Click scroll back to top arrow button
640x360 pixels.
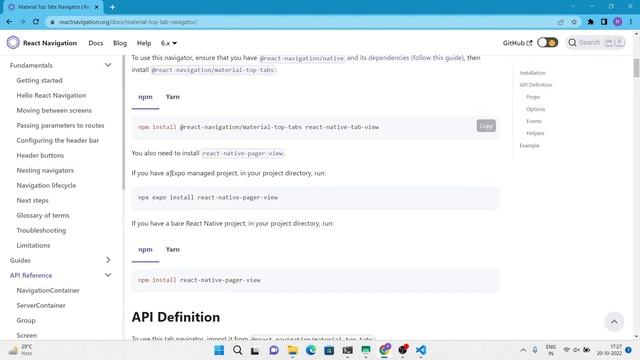pyautogui.click(x=614, y=322)
